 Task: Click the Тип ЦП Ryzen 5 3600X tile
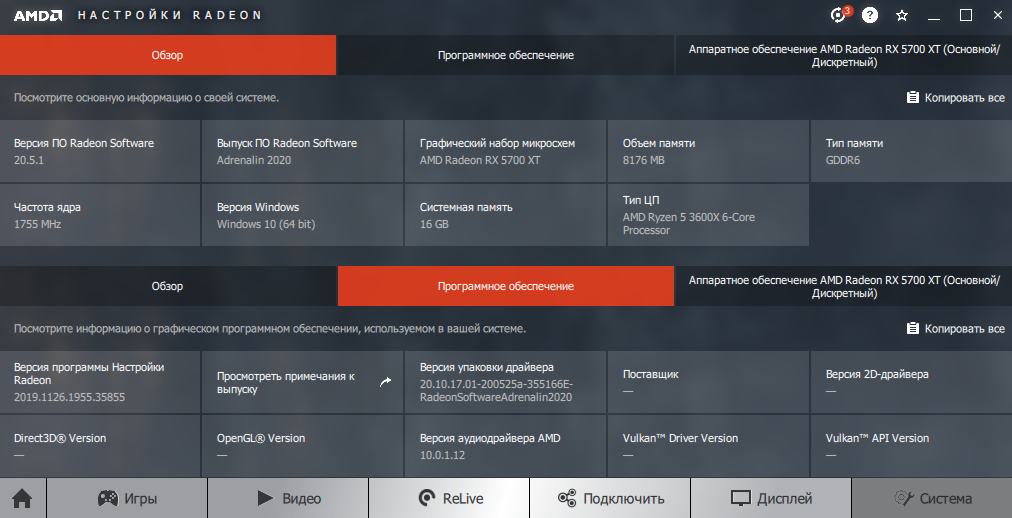coord(708,215)
